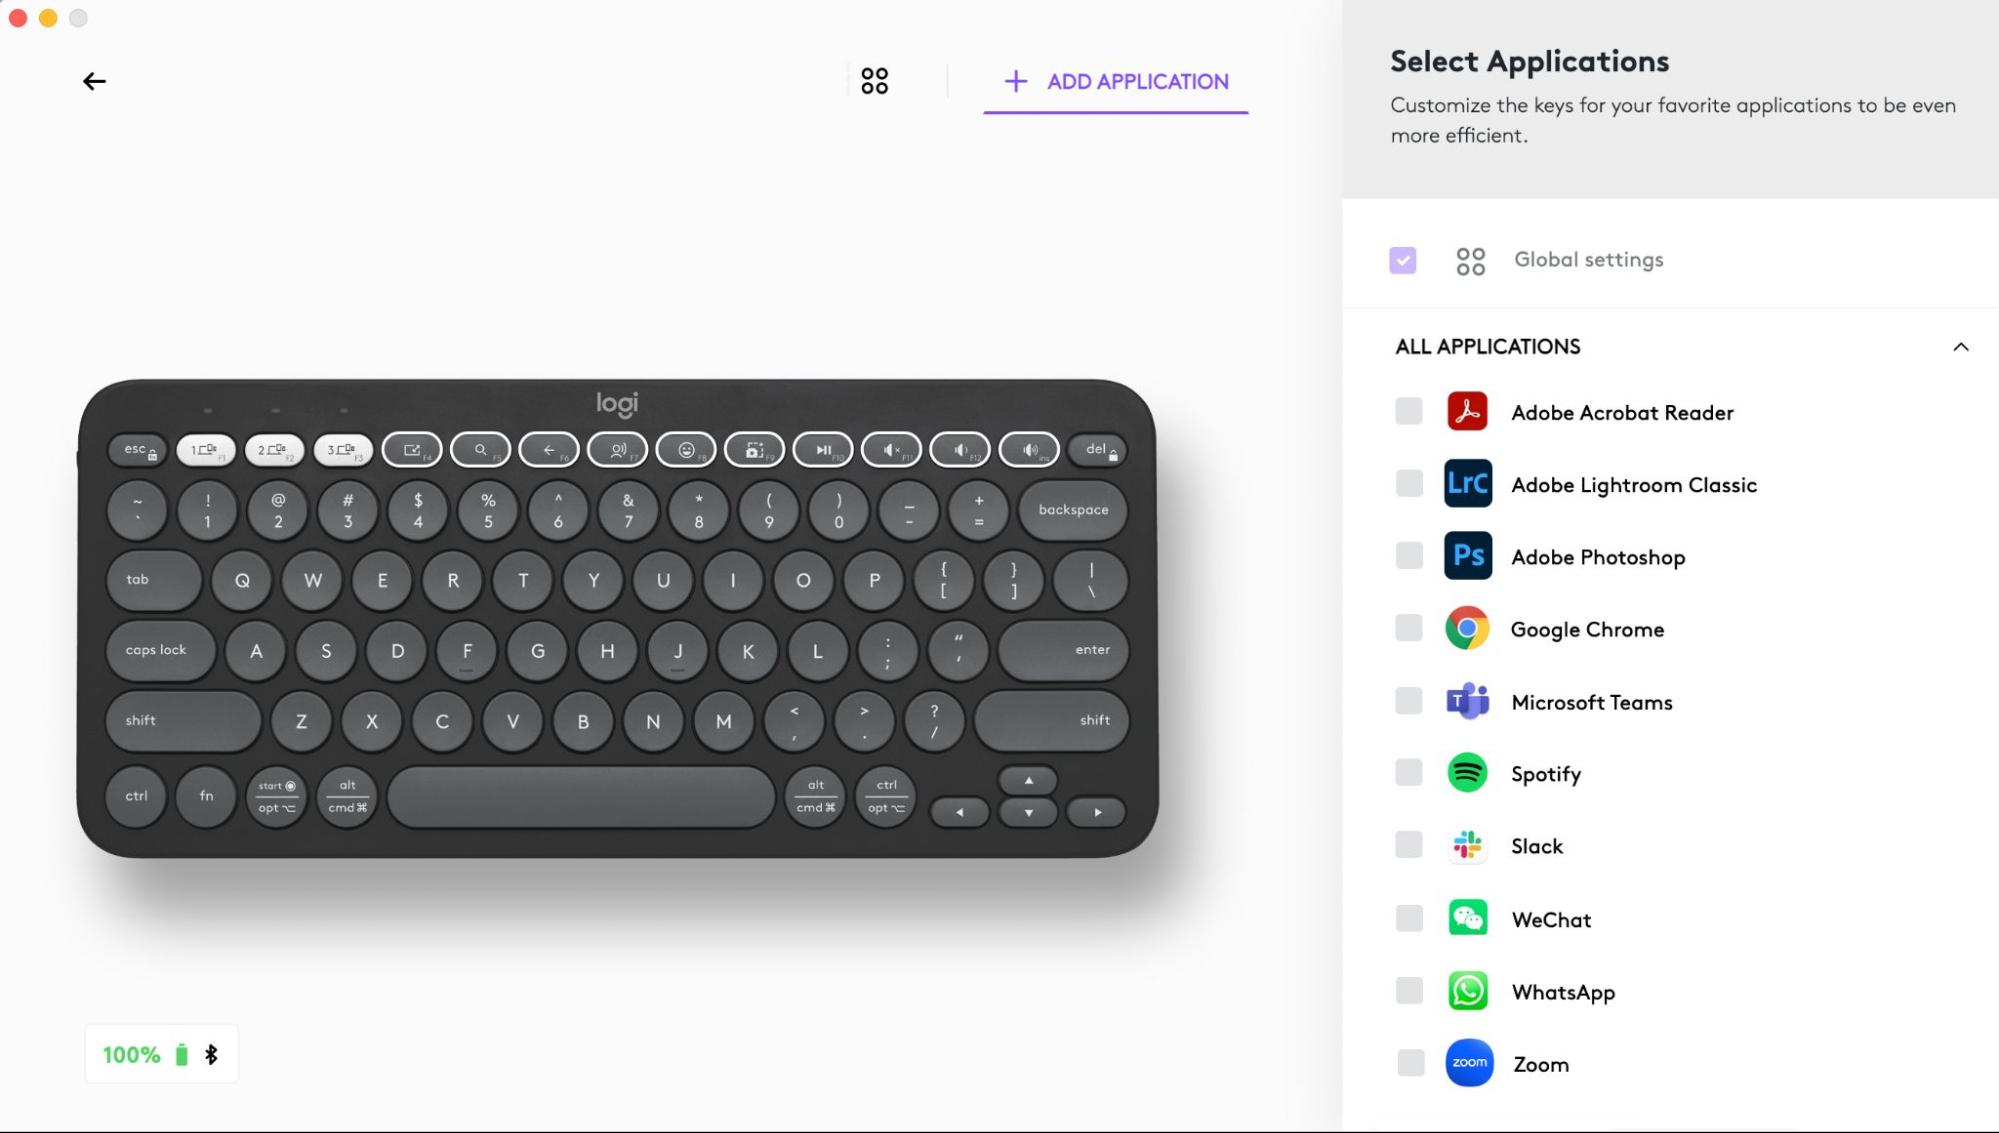This screenshot has width=1999, height=1133.
Task: Select the emoji key on keyboard
Action: pyautogui.click(x=686, y=450)
